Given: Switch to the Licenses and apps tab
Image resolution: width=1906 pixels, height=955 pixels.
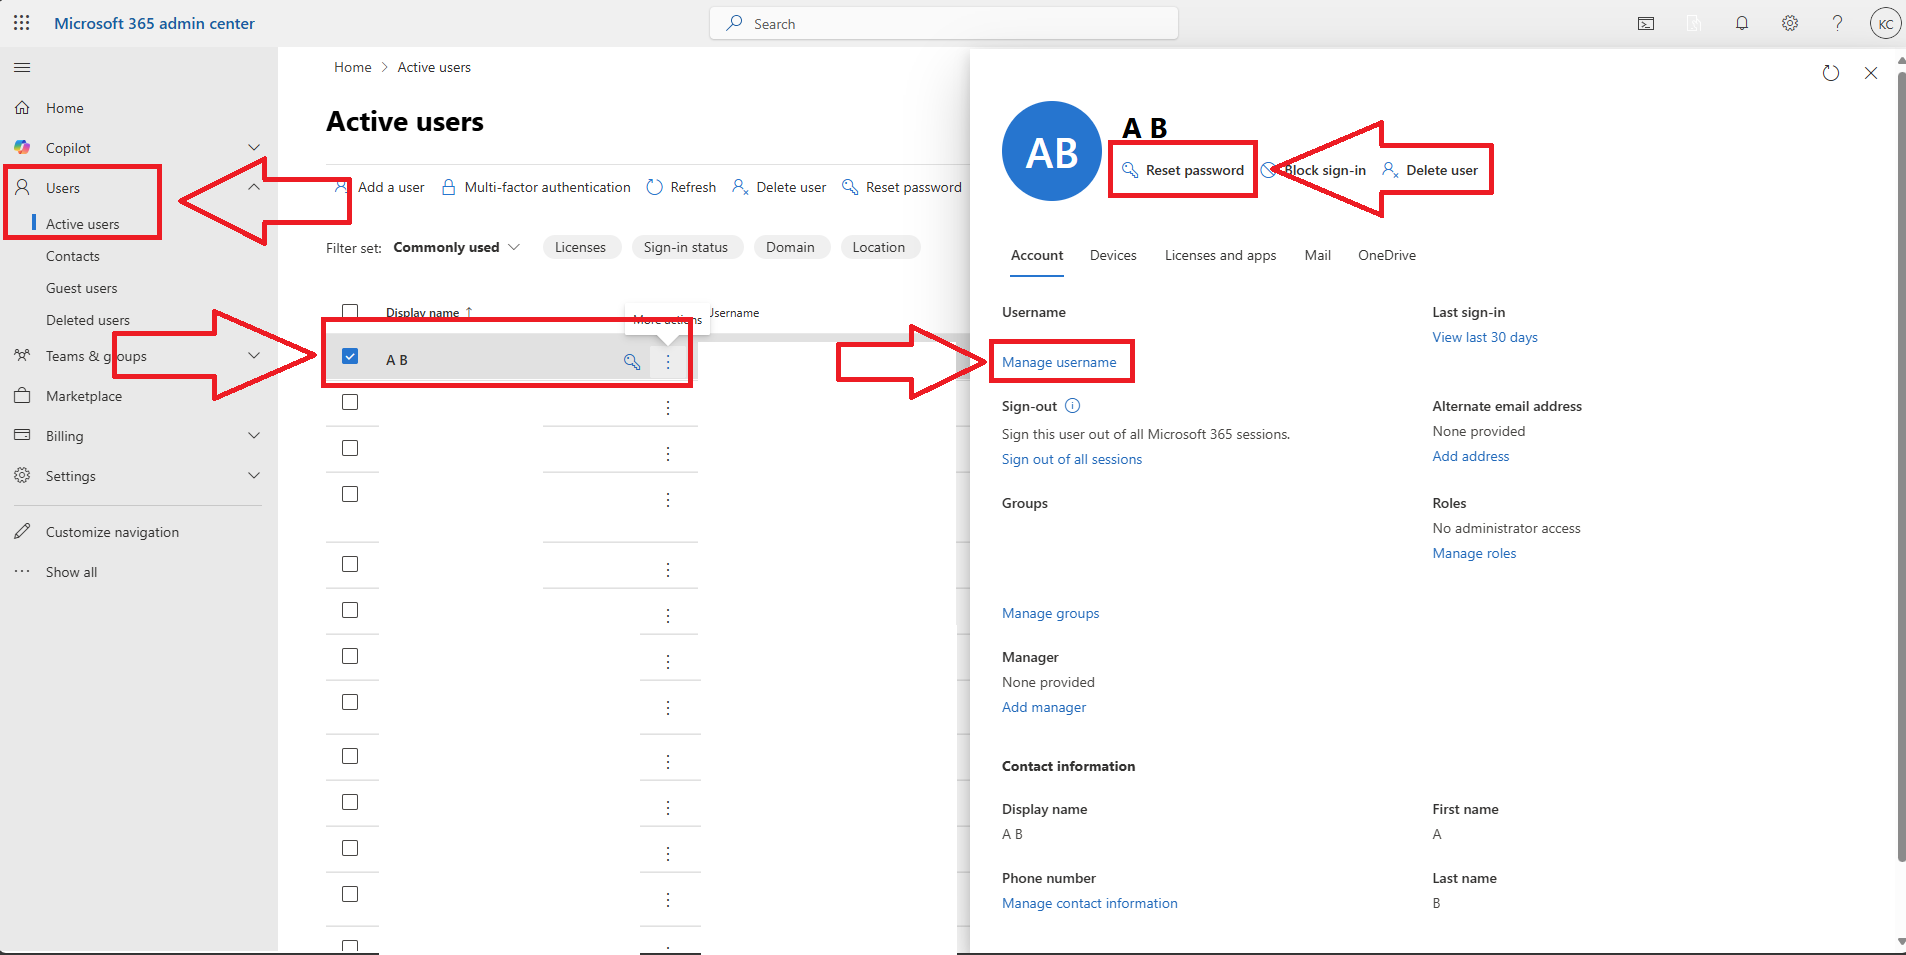Looking at the screenshot, I should click(x=1221, y=256).
